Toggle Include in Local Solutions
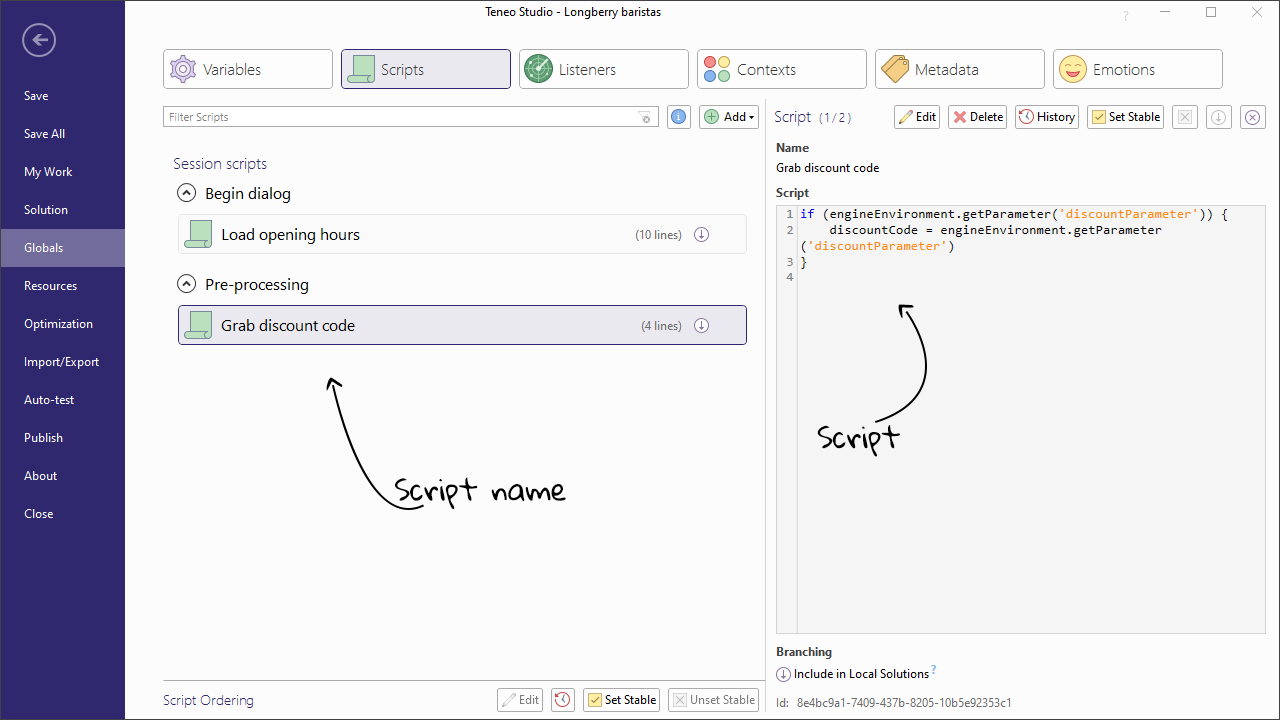Viewport: 1280px width, 720px height. tap(784, 674)
